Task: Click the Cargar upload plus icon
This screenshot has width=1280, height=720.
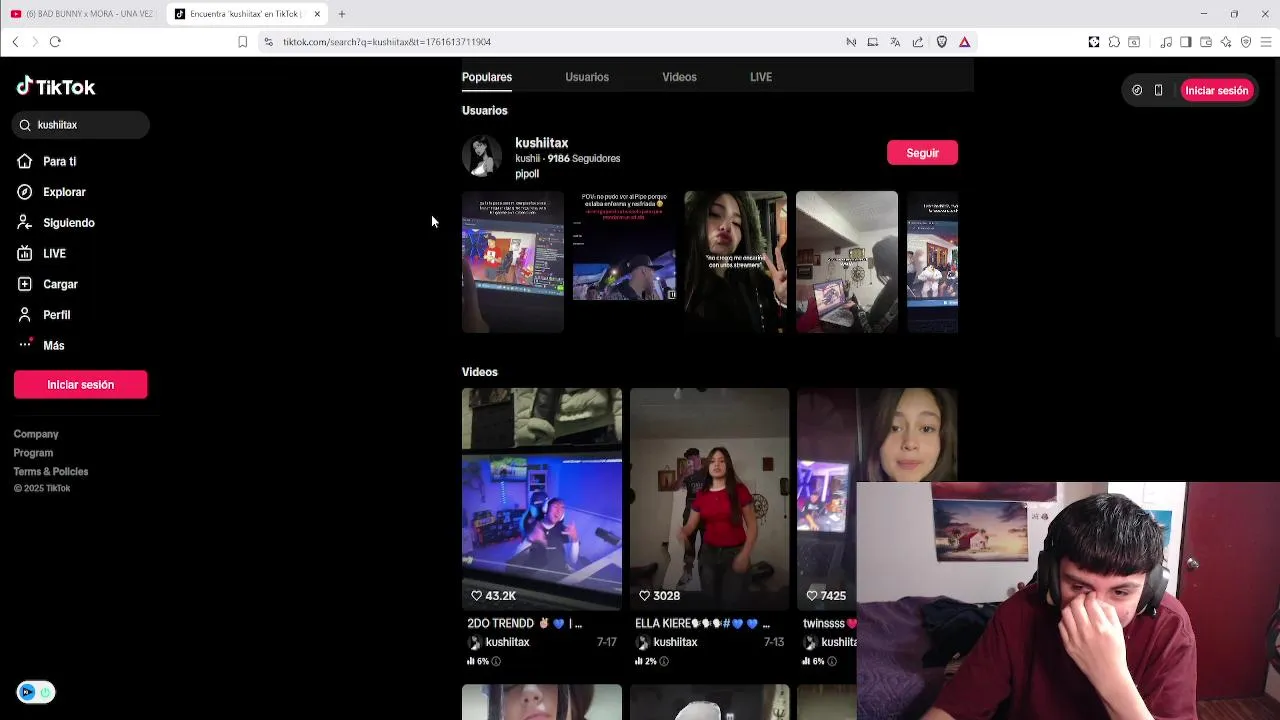Action: [x=25, y=284]
